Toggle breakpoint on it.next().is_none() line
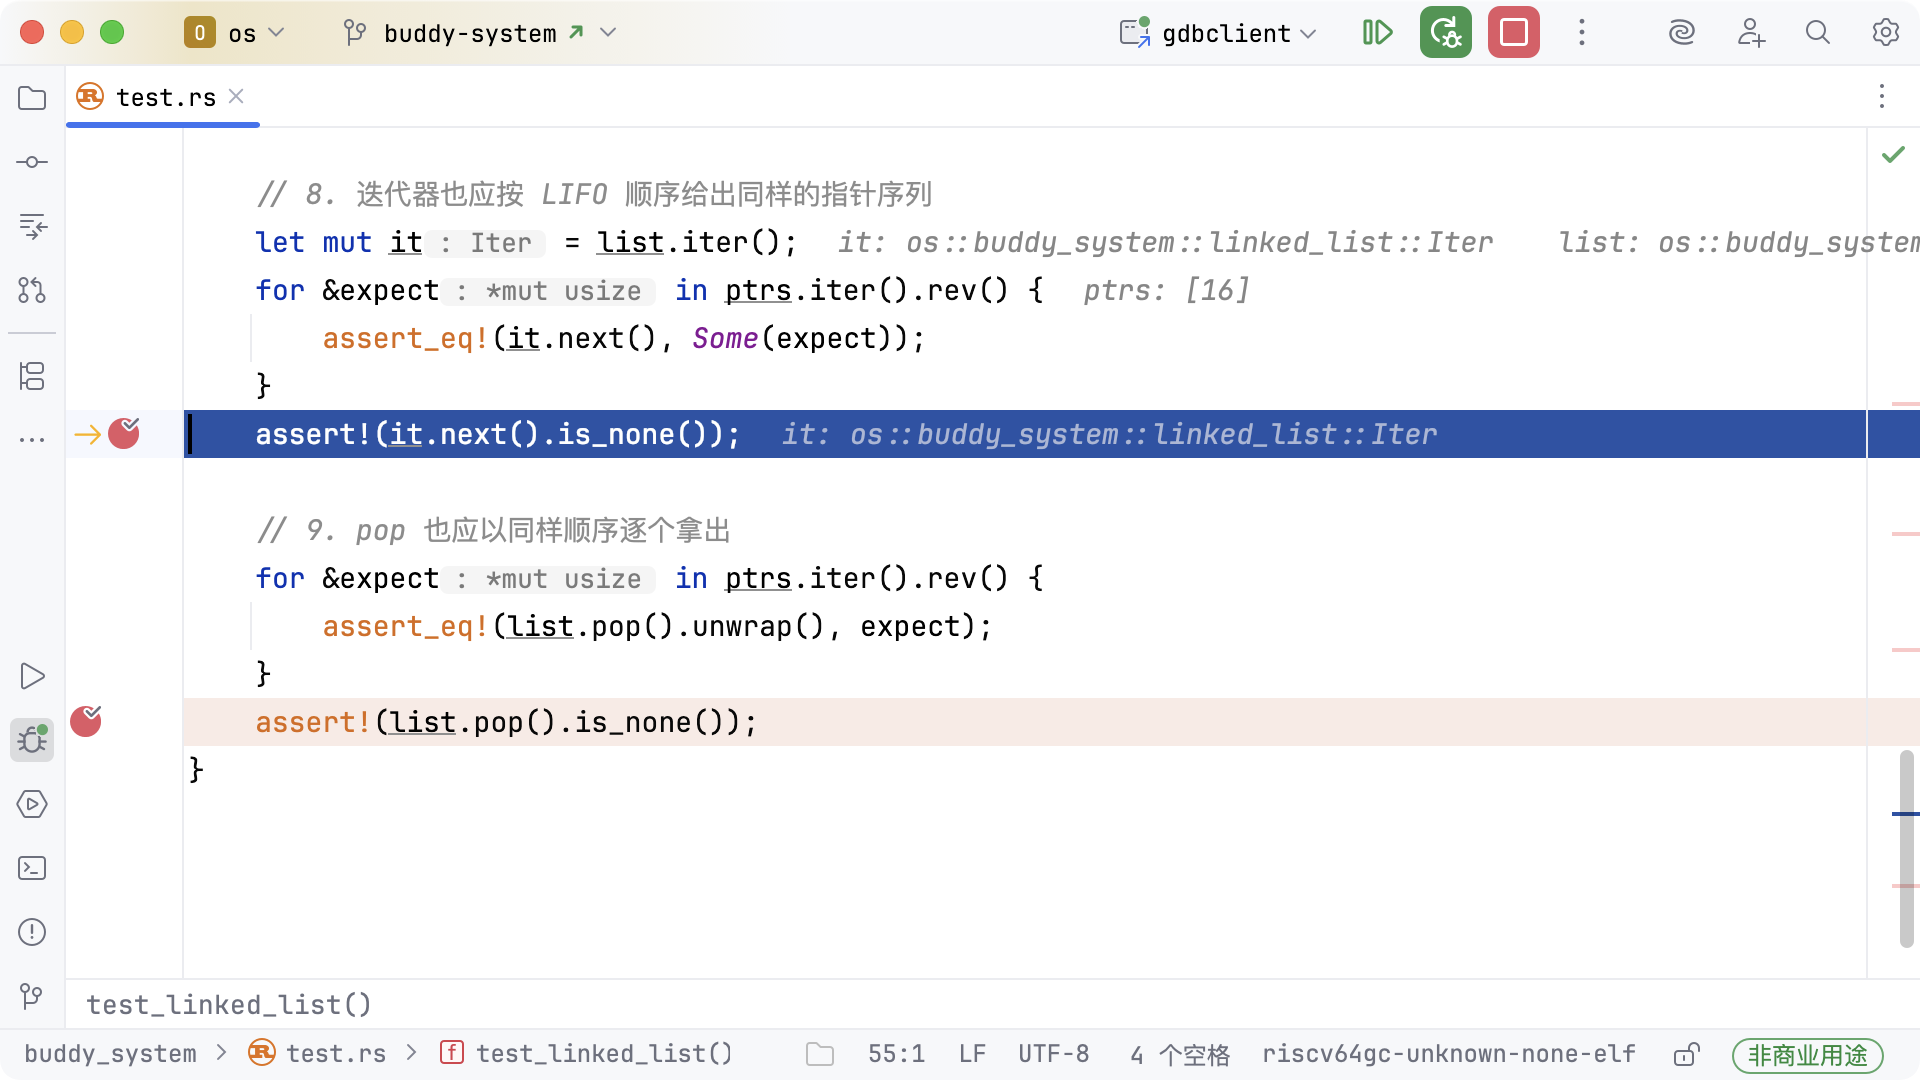Viewport: 1920px width, 1080px height. click(124, 434)
